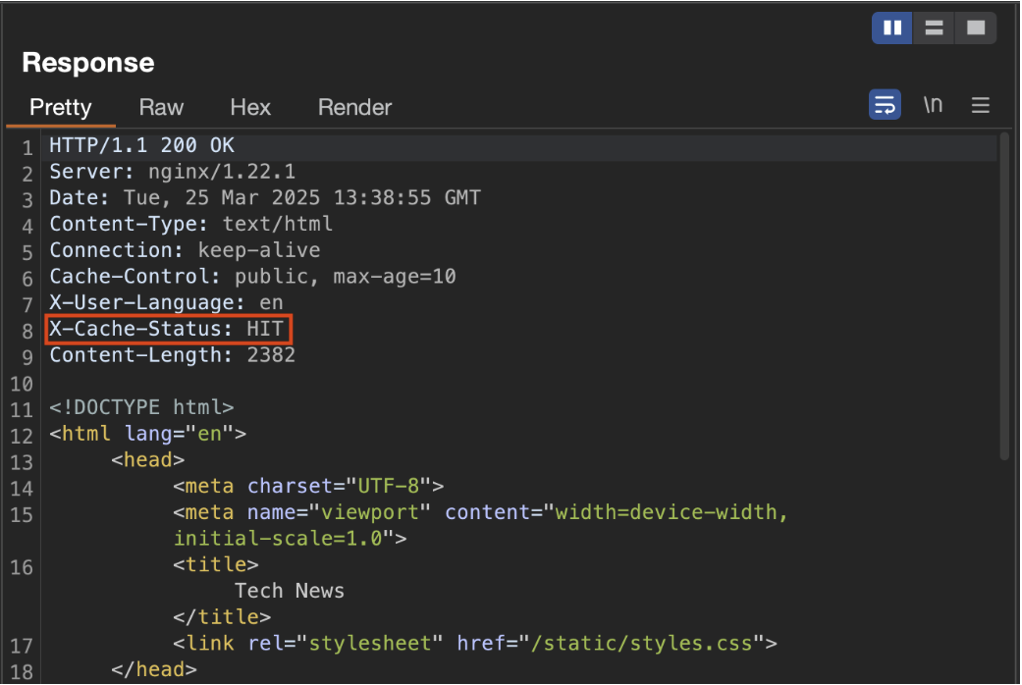The image size is (1022, 685).
Task: Click the Cache-Control header name
Action: pyautogui.click(x=136, y=277)
